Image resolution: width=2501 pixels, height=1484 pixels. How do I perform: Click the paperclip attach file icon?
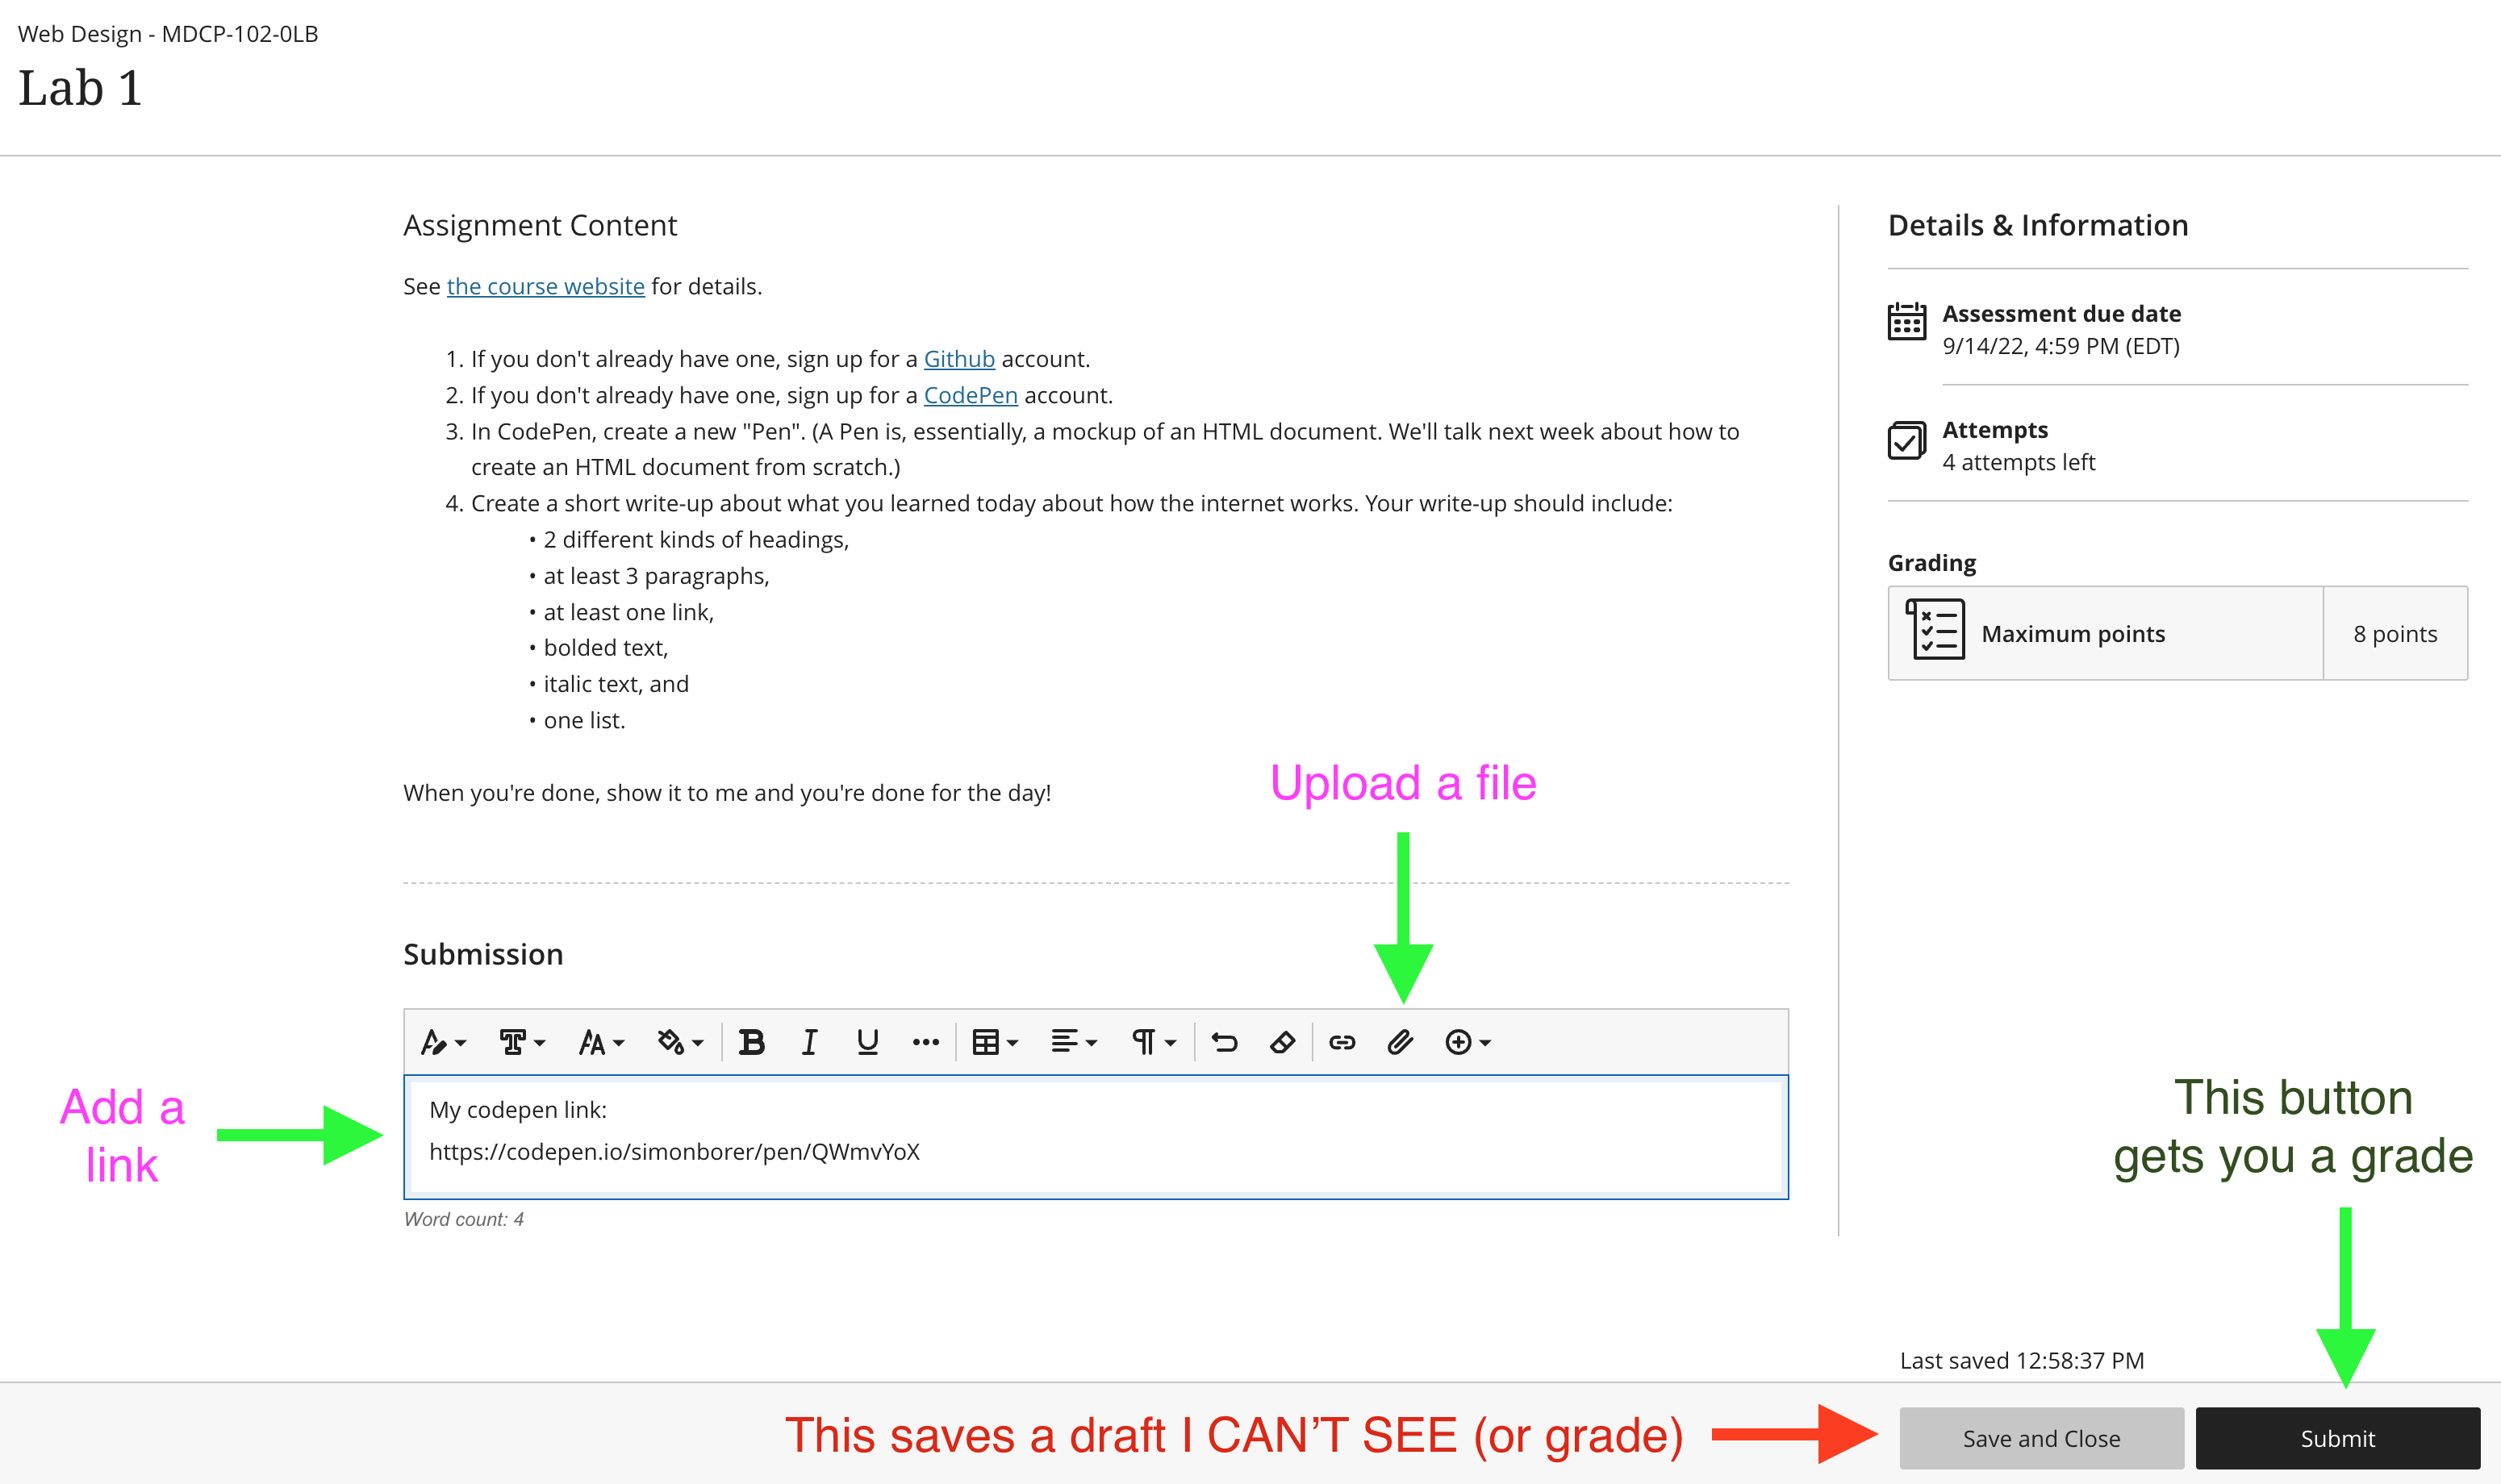1399,1042
